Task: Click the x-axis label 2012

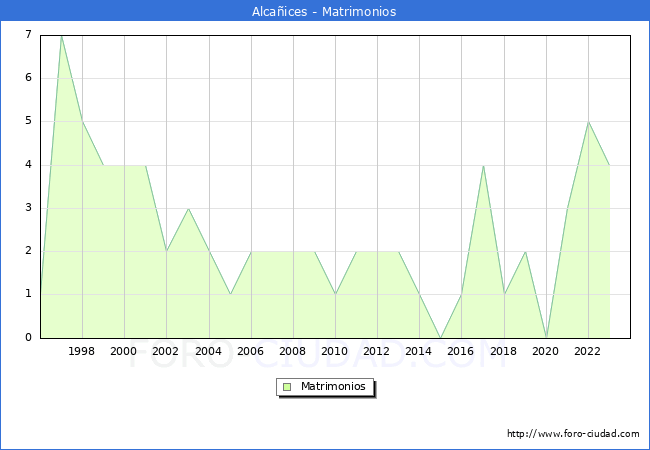Action: [376, 351]
